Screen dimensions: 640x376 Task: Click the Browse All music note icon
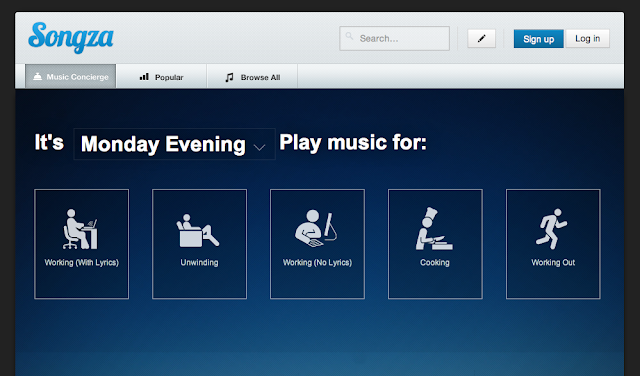pyautogui.click(x=229, y=77)
